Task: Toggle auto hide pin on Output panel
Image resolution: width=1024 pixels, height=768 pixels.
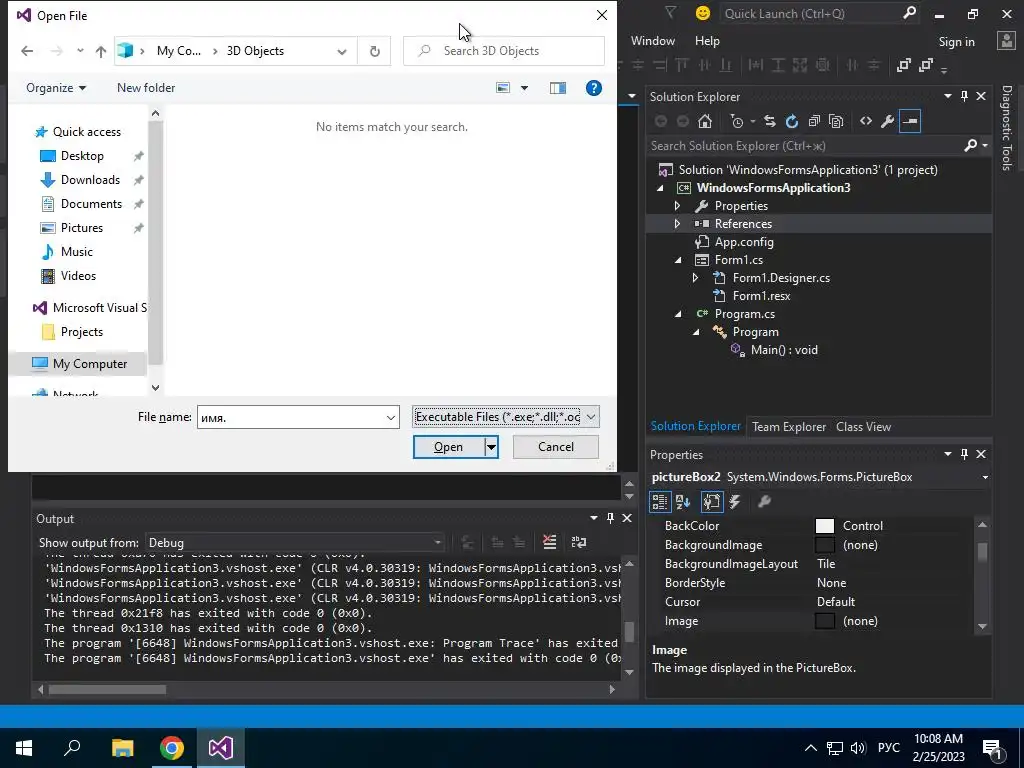Action: coord(611,518)
